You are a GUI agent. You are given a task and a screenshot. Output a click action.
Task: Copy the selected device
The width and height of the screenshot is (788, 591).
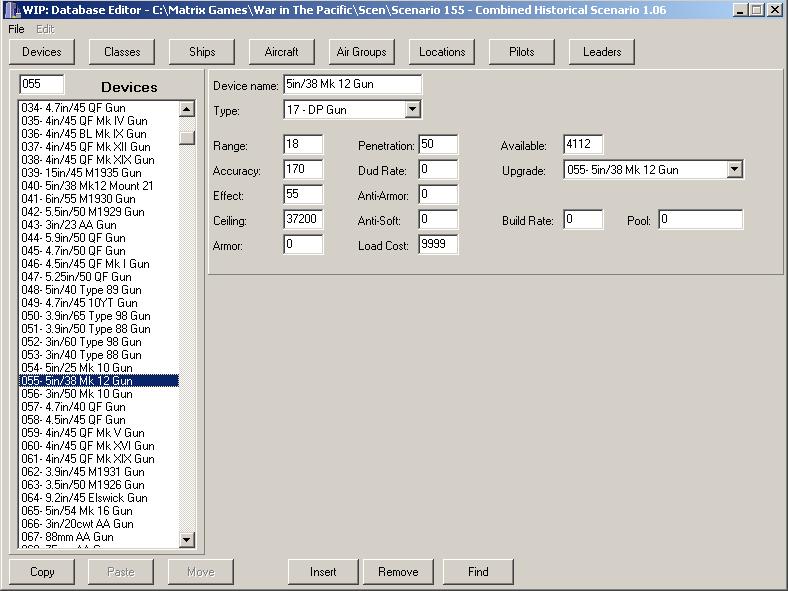(42, 572)
